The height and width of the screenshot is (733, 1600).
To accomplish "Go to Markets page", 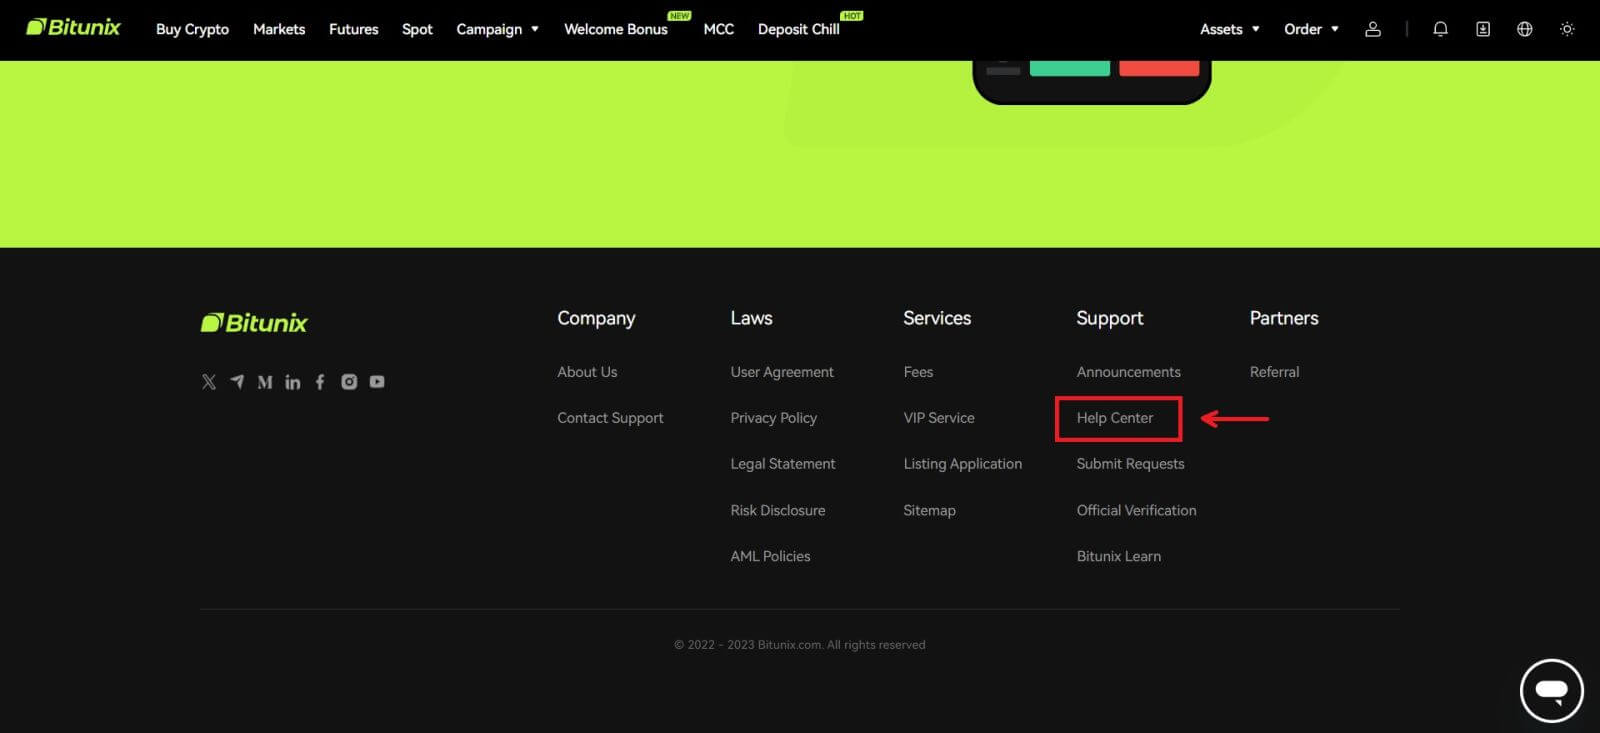I will point(279,29).
